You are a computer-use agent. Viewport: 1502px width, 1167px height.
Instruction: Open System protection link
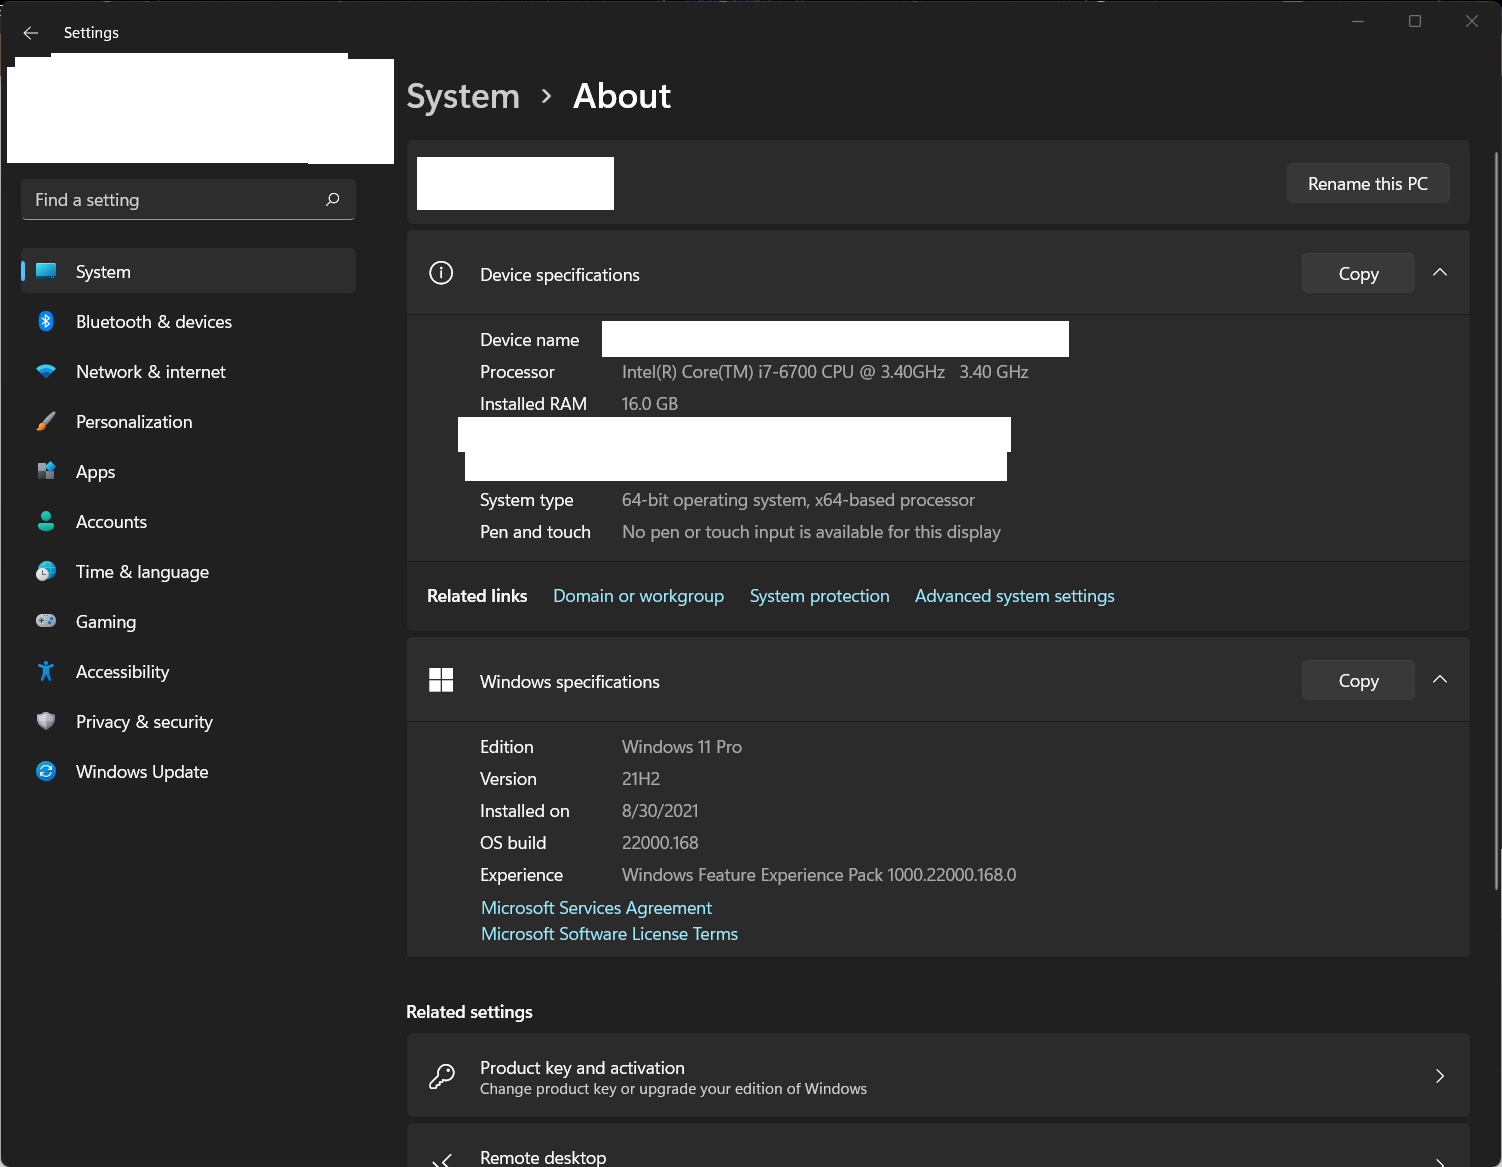(820, 596)
